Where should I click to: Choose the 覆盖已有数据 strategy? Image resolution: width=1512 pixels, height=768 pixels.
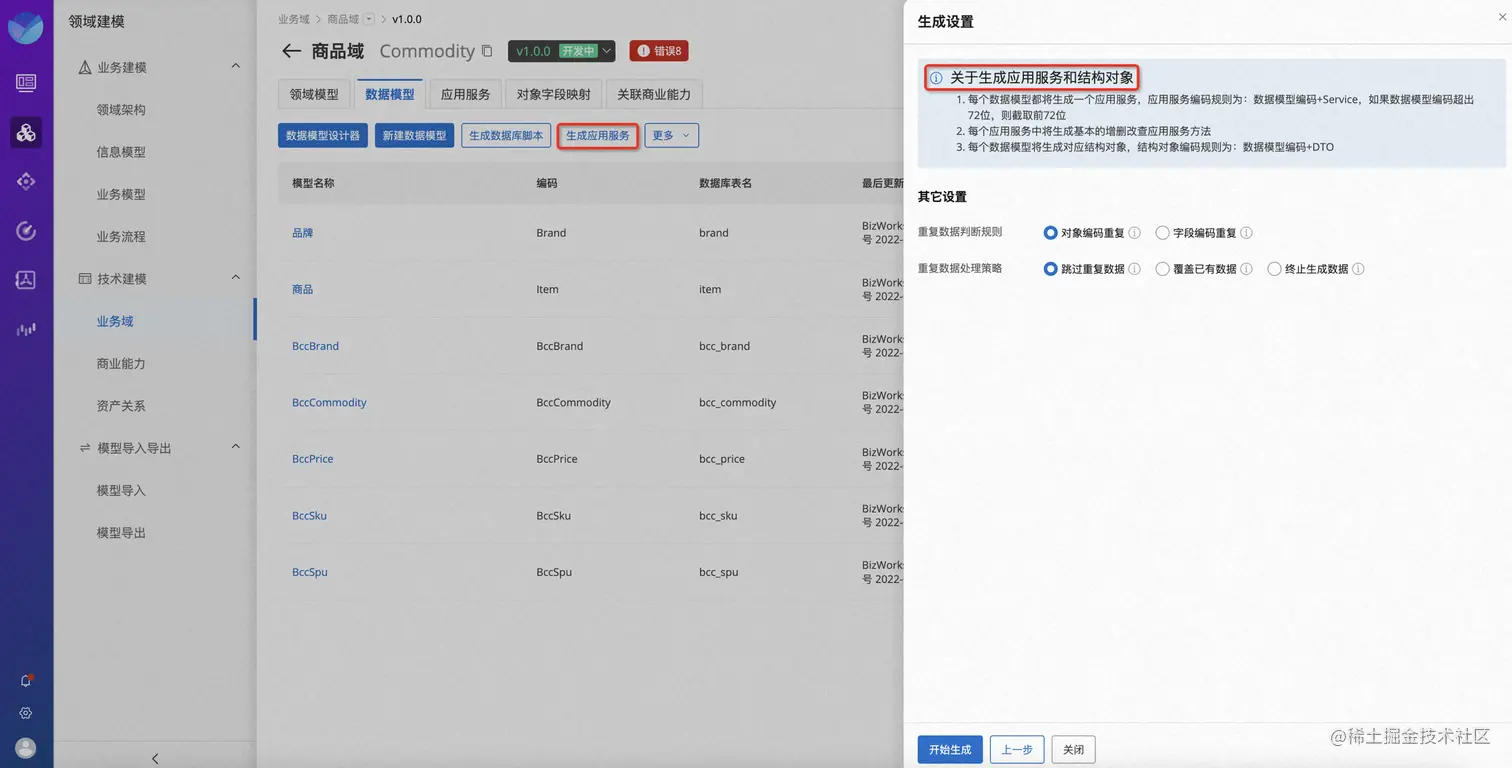[x=1162, y=269]
